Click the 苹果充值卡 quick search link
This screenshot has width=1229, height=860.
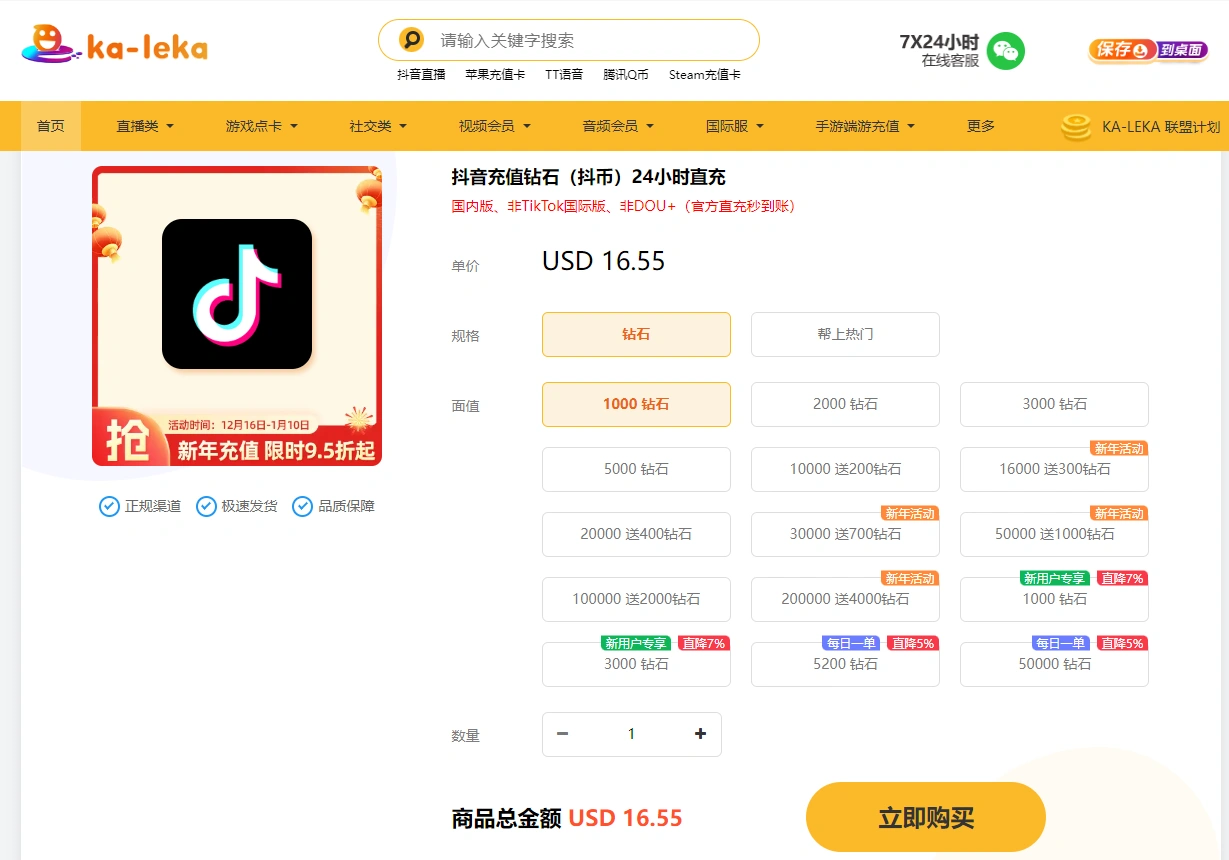click(x=495, y=74)
